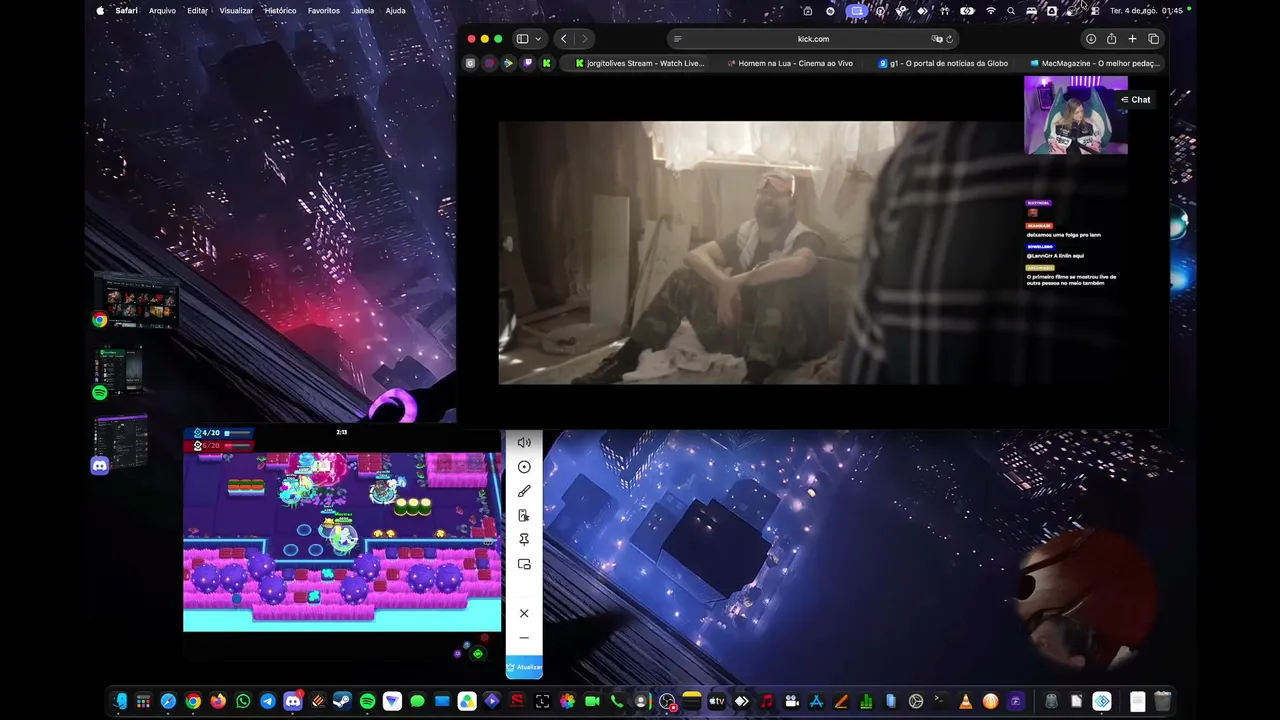Go forward in Safari history
The width and height of the screenshot is (1280, 720).
[x=585, y=39]
